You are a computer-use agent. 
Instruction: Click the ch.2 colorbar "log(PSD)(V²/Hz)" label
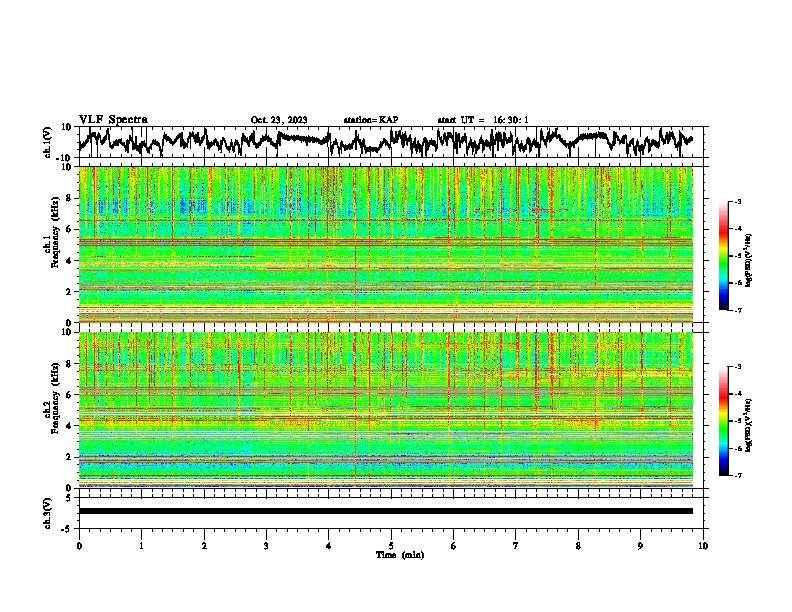[749, 425]
